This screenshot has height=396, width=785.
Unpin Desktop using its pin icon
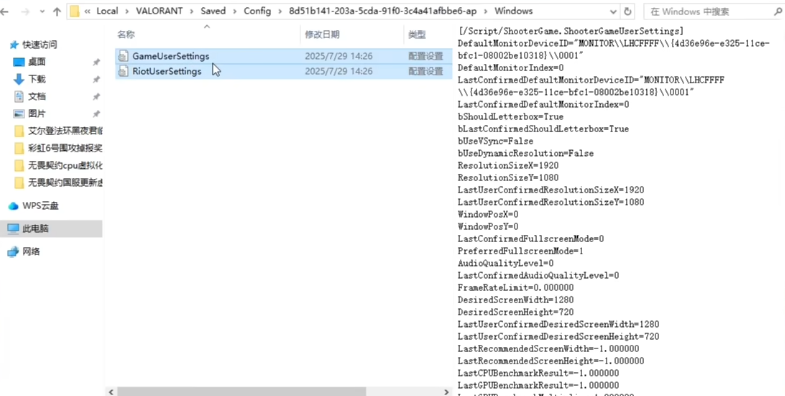click(96, 62)
